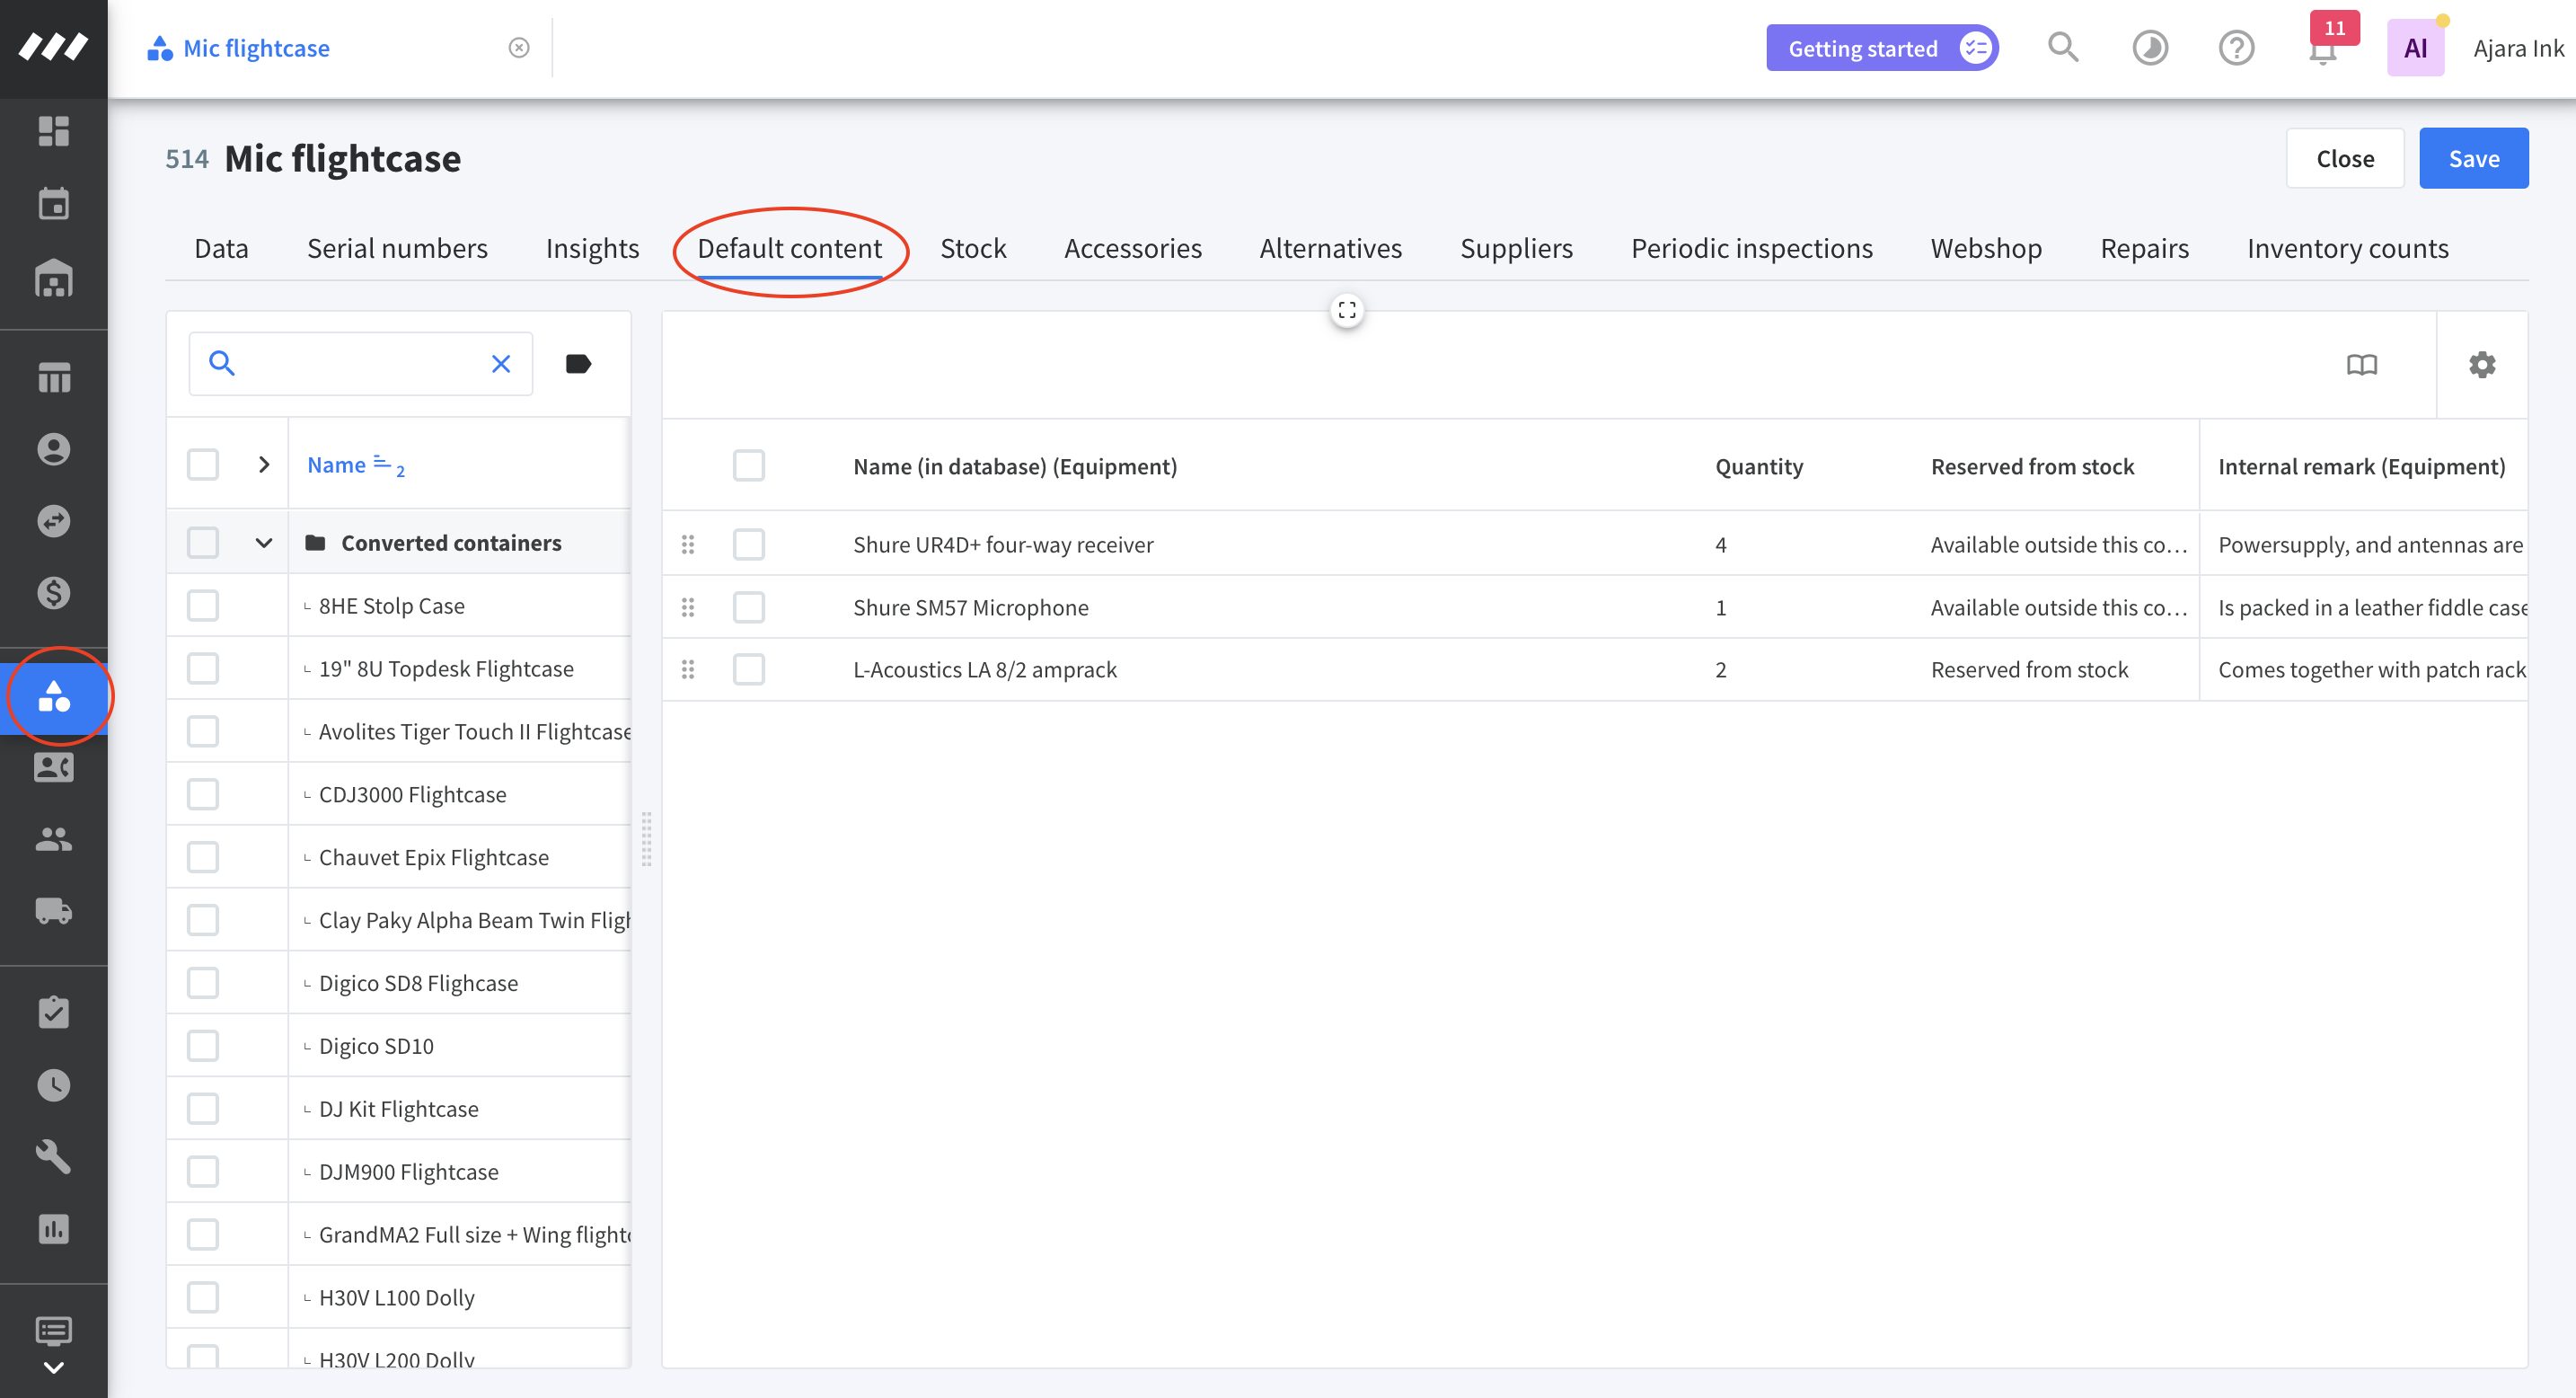Viewport: 2576px width, 1398px height.
Task: Open the clock time icon in sidebar
Action: 54,1085
